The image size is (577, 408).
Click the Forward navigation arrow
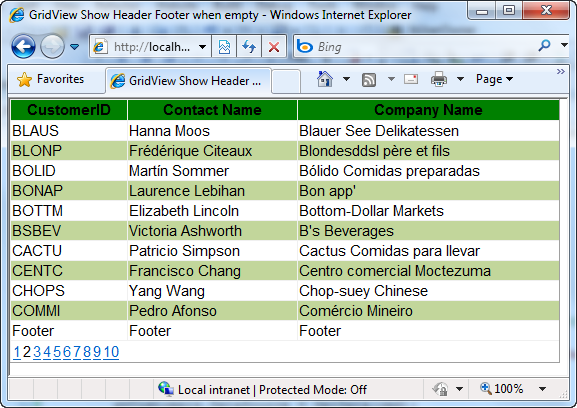52,46
